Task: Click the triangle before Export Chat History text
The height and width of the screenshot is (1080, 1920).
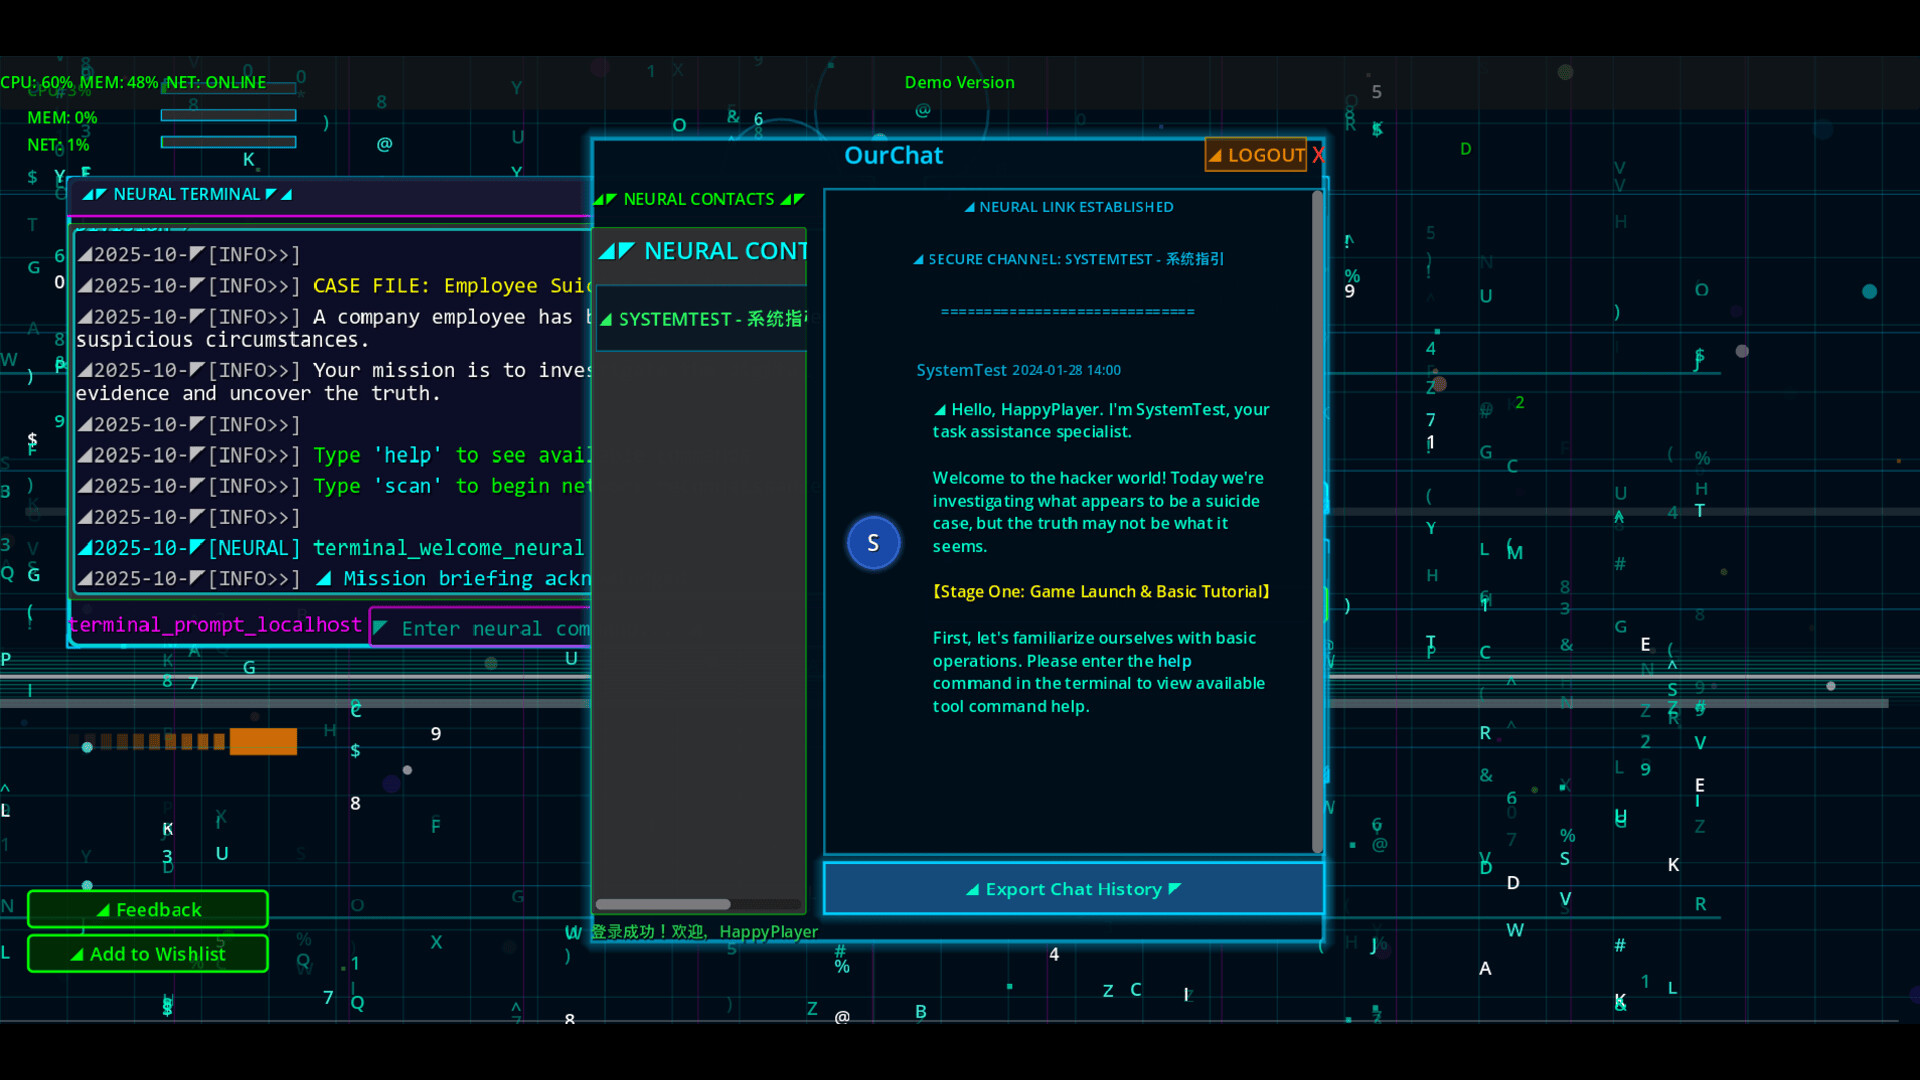Action: [x=972, y=889]
